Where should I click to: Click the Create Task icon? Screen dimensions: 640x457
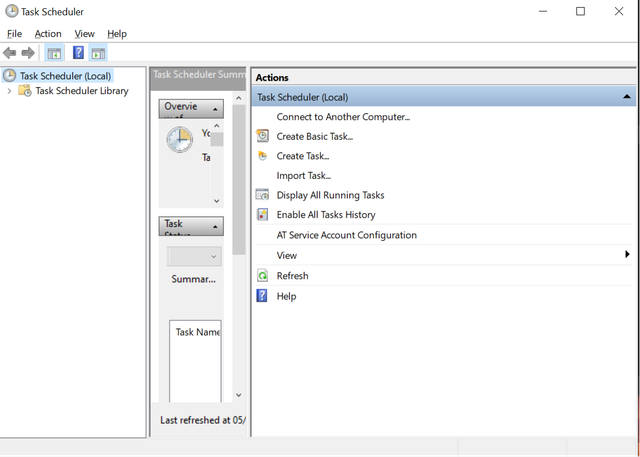262,155
